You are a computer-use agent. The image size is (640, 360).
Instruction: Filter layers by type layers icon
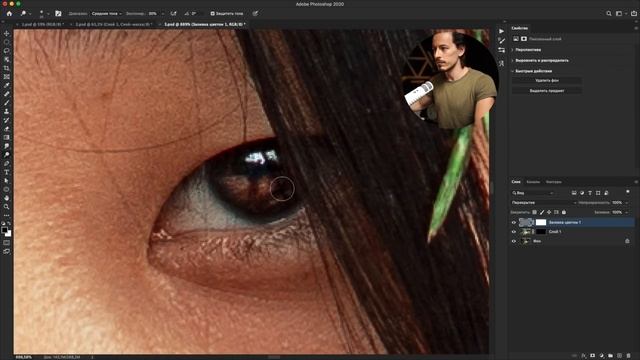590,193
